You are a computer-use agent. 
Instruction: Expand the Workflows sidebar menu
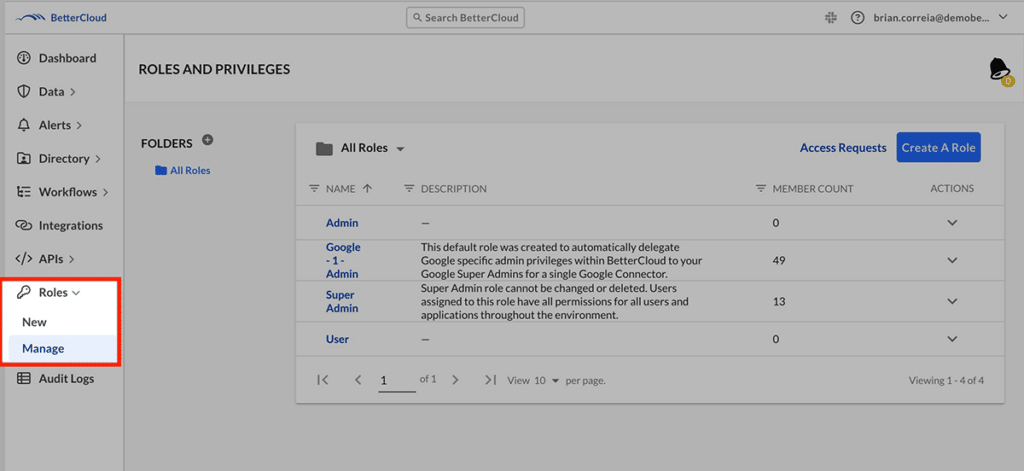click(105, 192)
